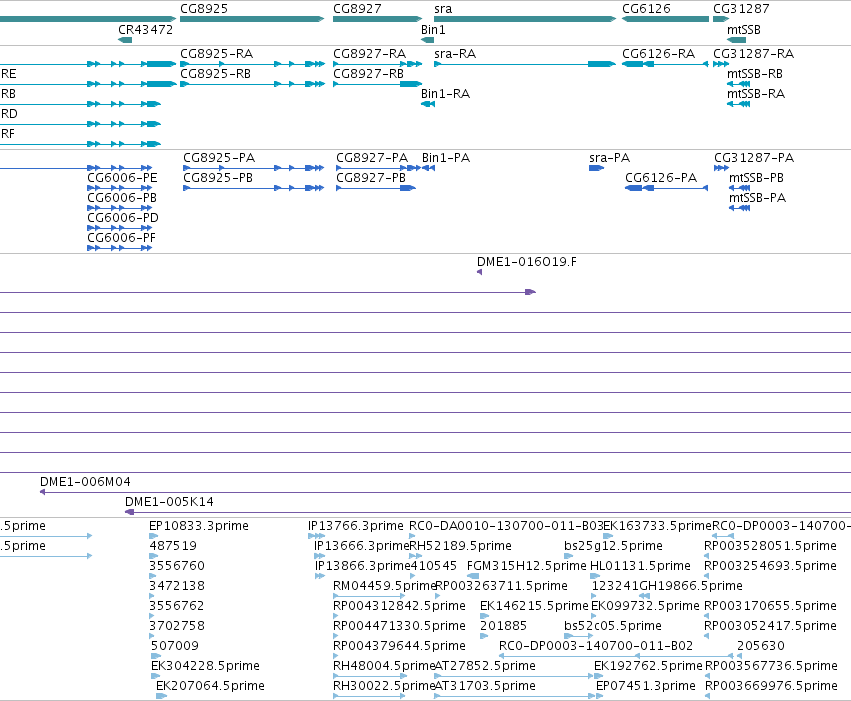851x701 pixels.
Task: Select the Bin1-PA protein label
Action: coord(446,158)
